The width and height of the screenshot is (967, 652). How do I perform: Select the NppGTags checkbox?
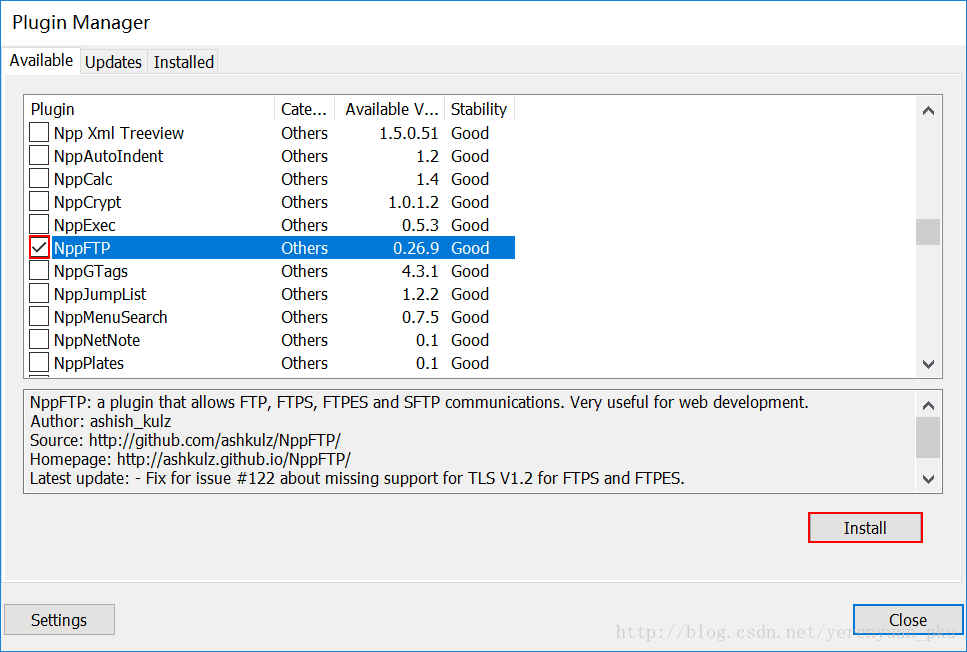click(x=39, y=271)
